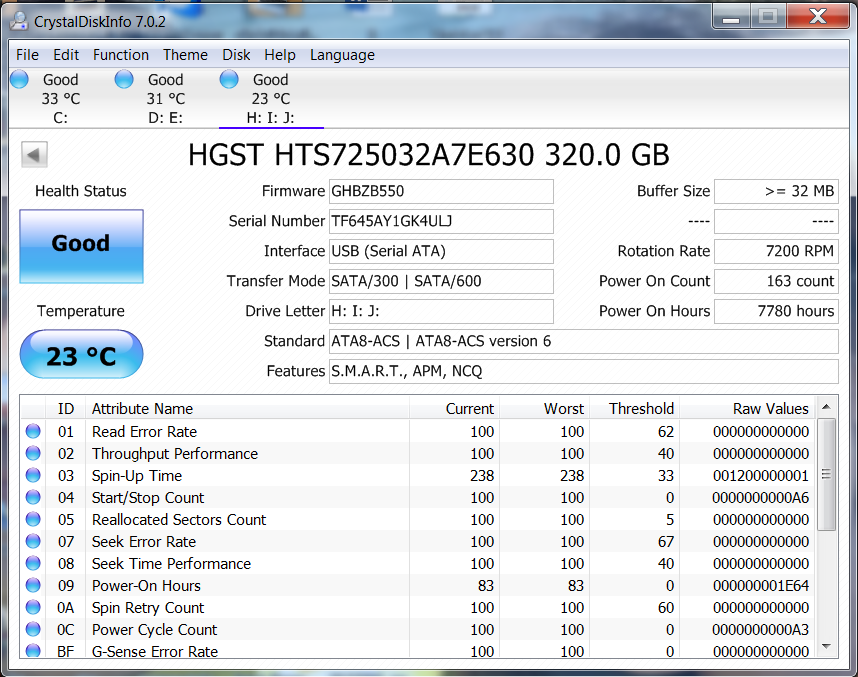Select the Read Error Rate row

tap(418, 432)
